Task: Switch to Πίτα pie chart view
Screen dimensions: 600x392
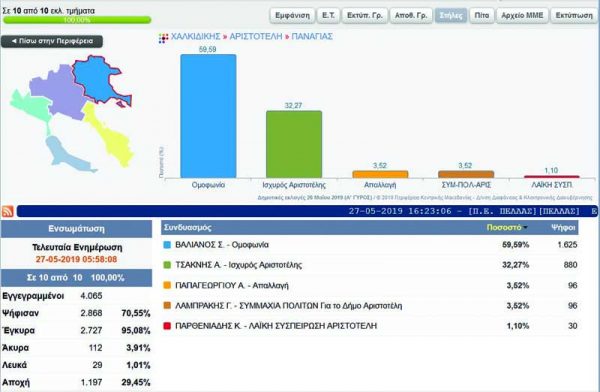Action: 481,16
